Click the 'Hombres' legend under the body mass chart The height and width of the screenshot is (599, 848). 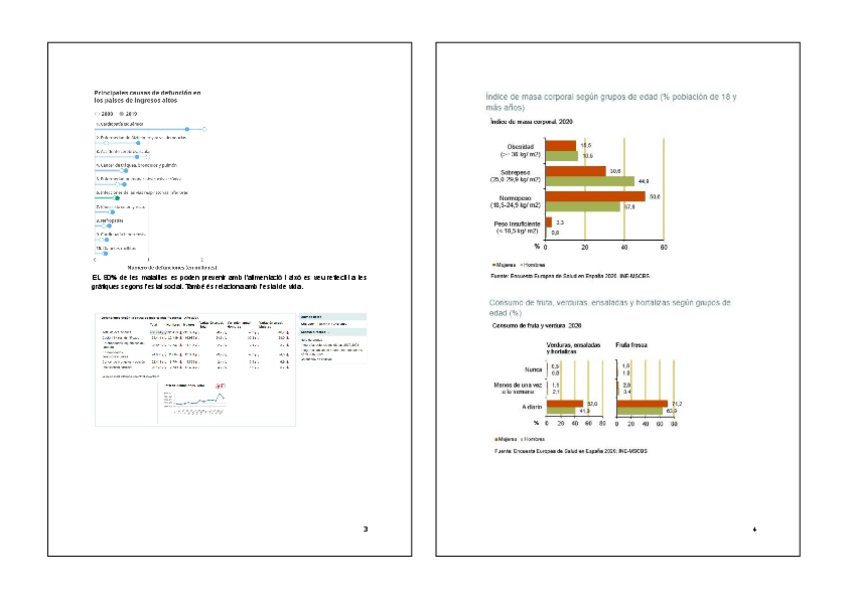pos(533,265)
